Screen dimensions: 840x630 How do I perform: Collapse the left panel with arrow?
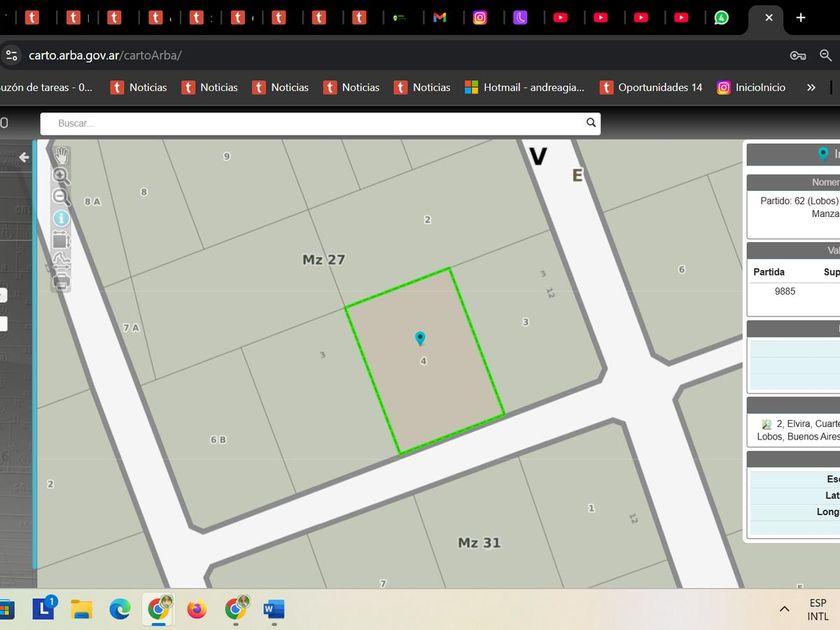tap(24, 157)
